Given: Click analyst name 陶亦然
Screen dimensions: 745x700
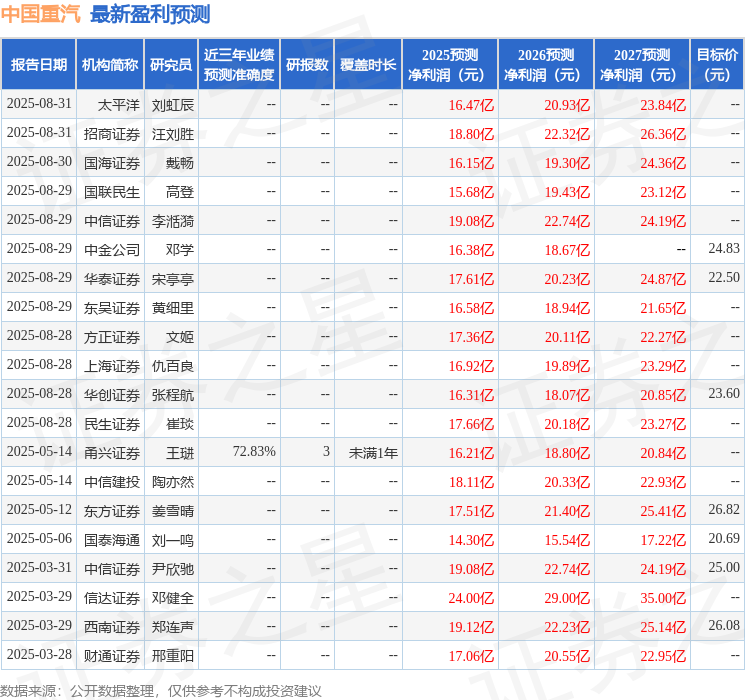Looking at the screenshot, I should [x=172, y=482].
